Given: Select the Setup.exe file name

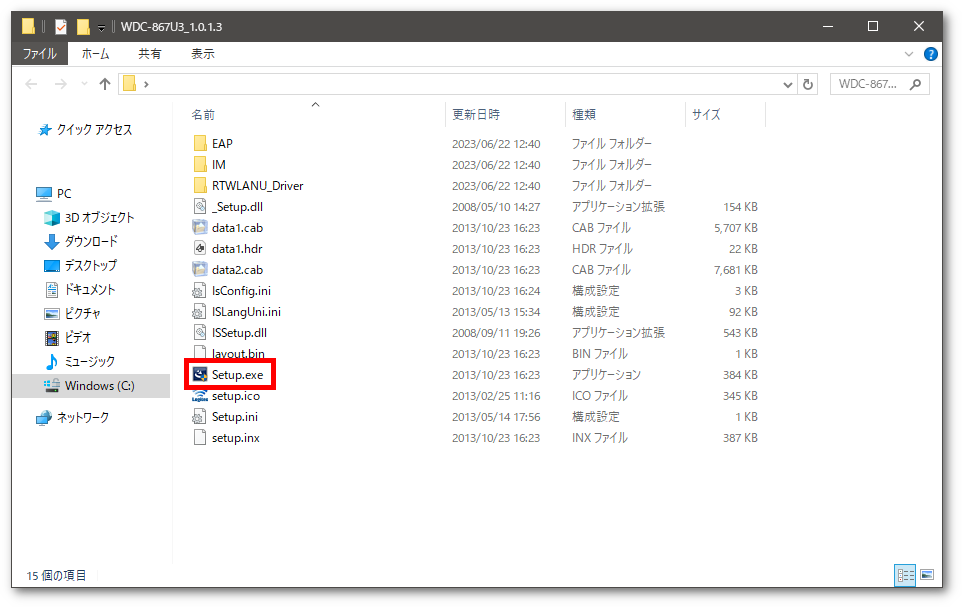Looking at the screenshot, I should [237, 374].
